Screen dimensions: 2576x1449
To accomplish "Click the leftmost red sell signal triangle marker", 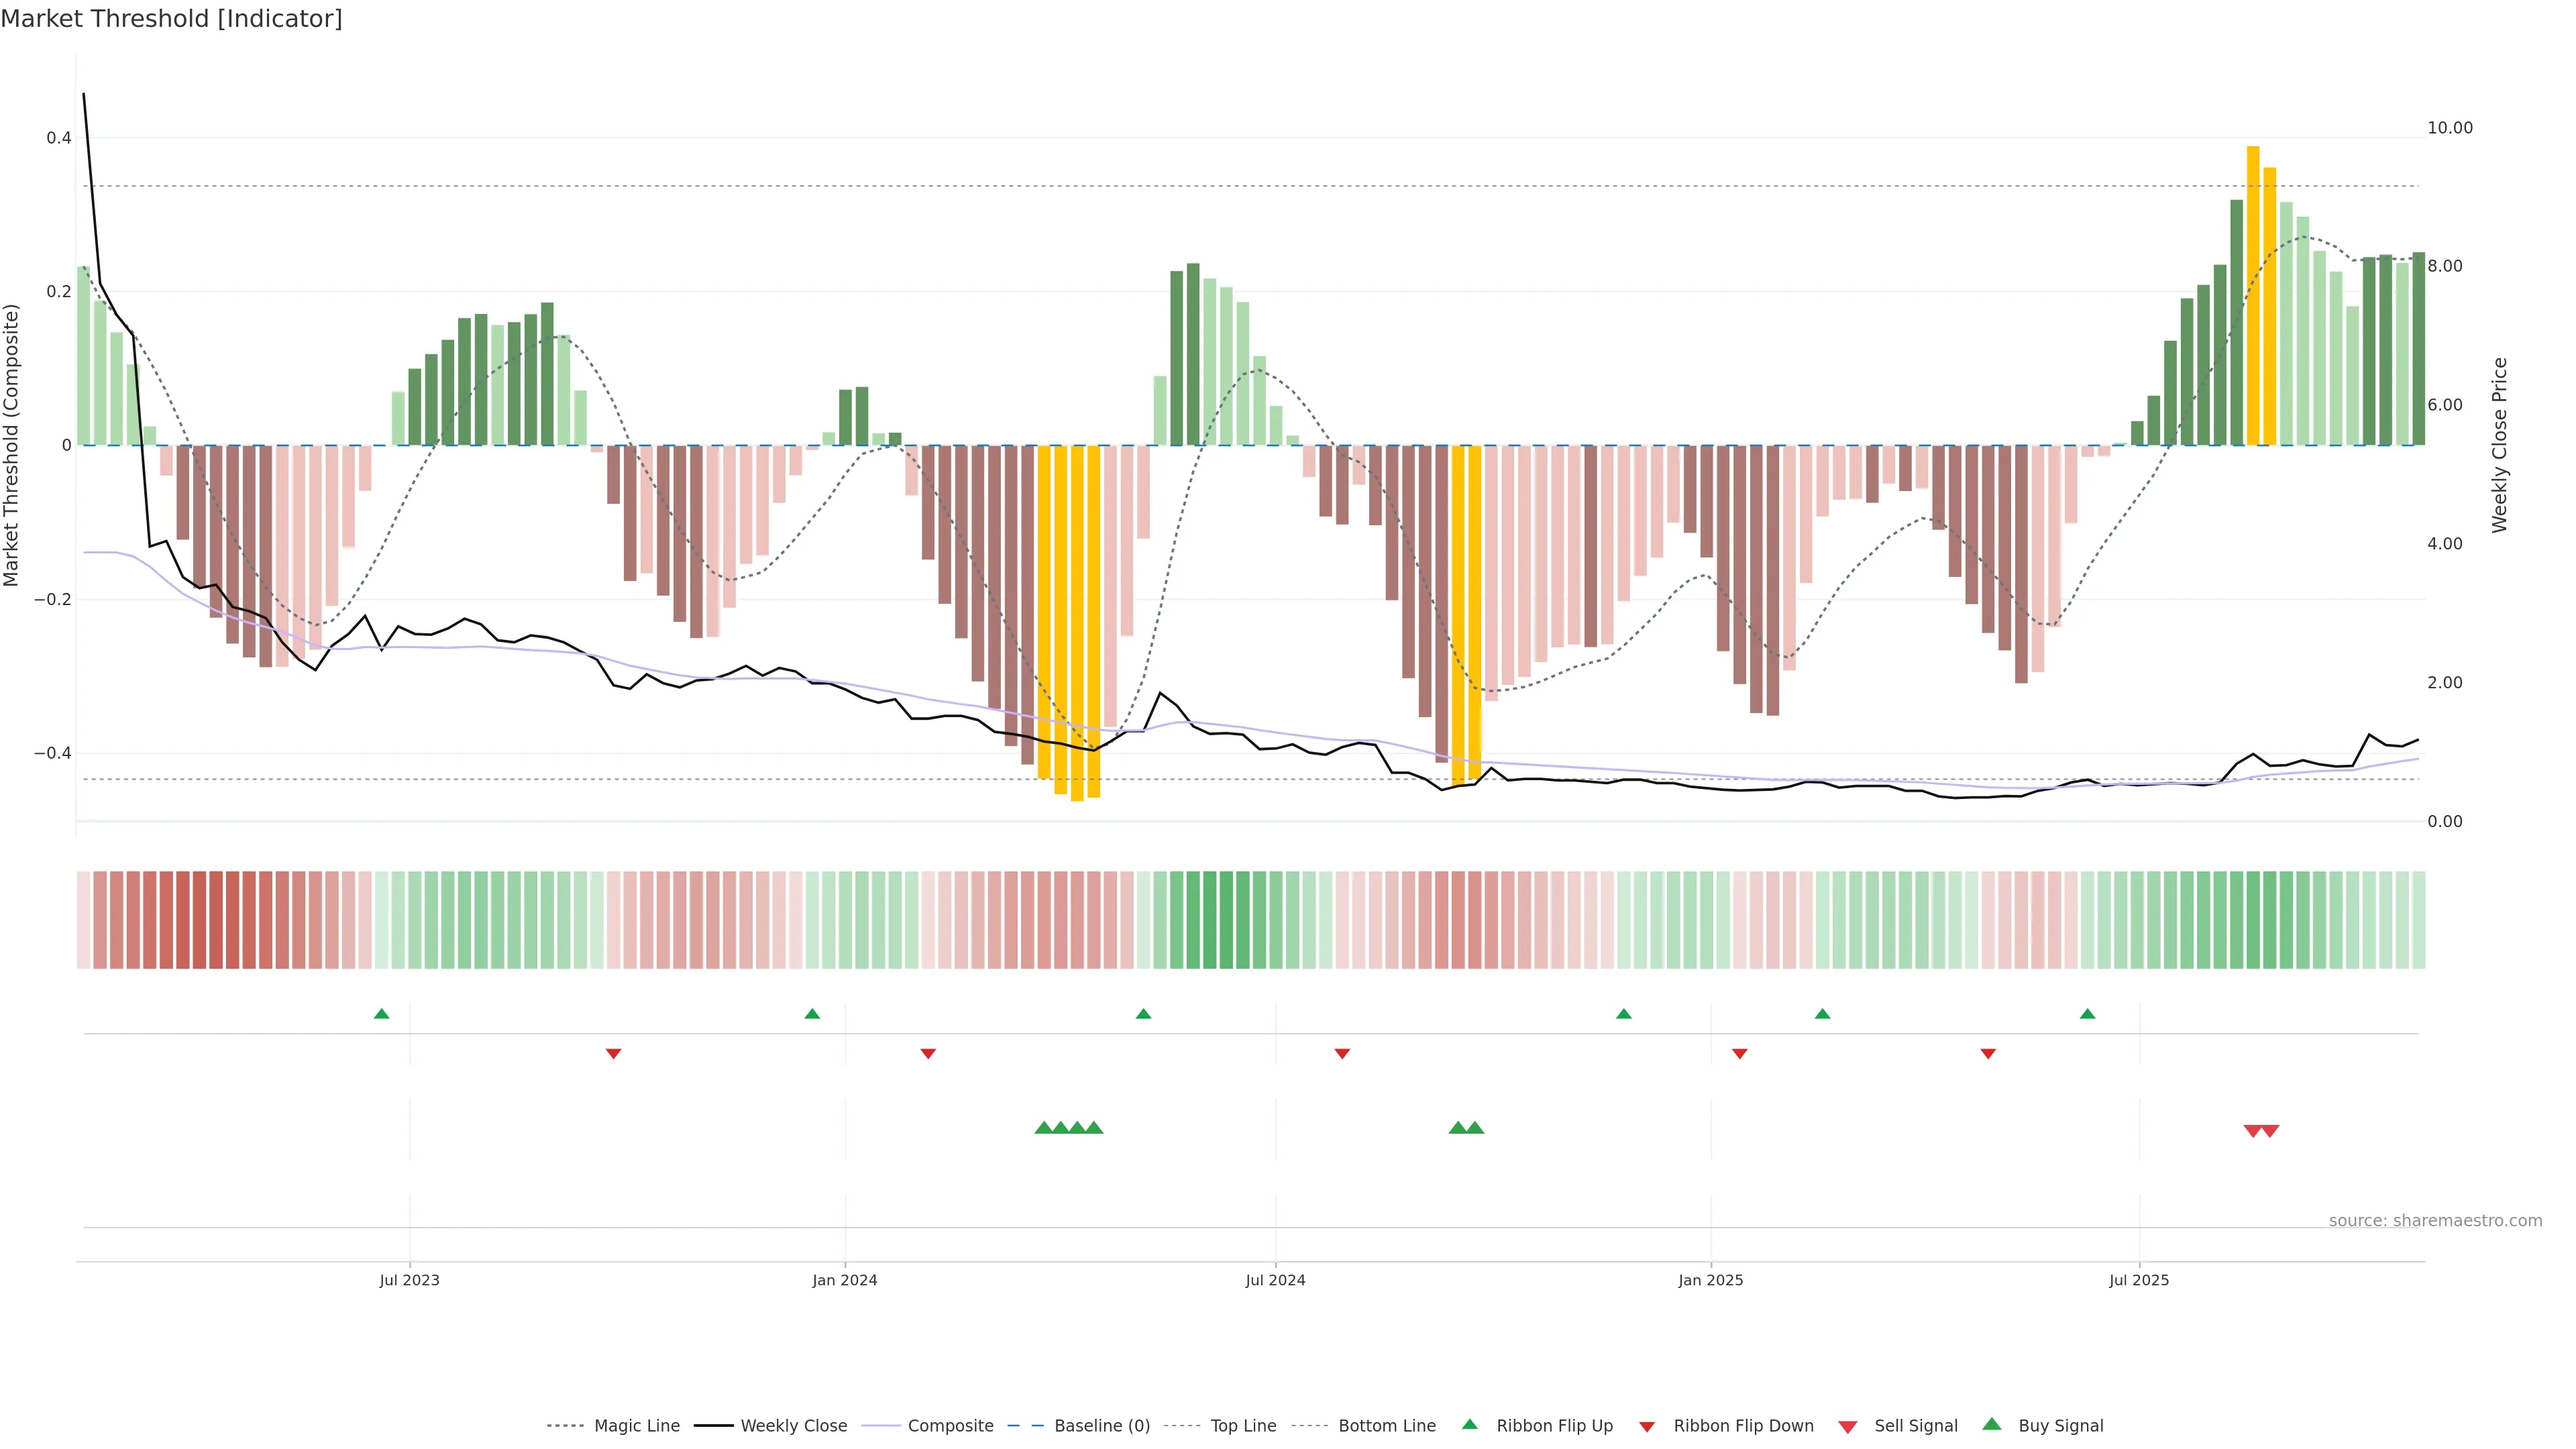I will coord(2252,1131).
